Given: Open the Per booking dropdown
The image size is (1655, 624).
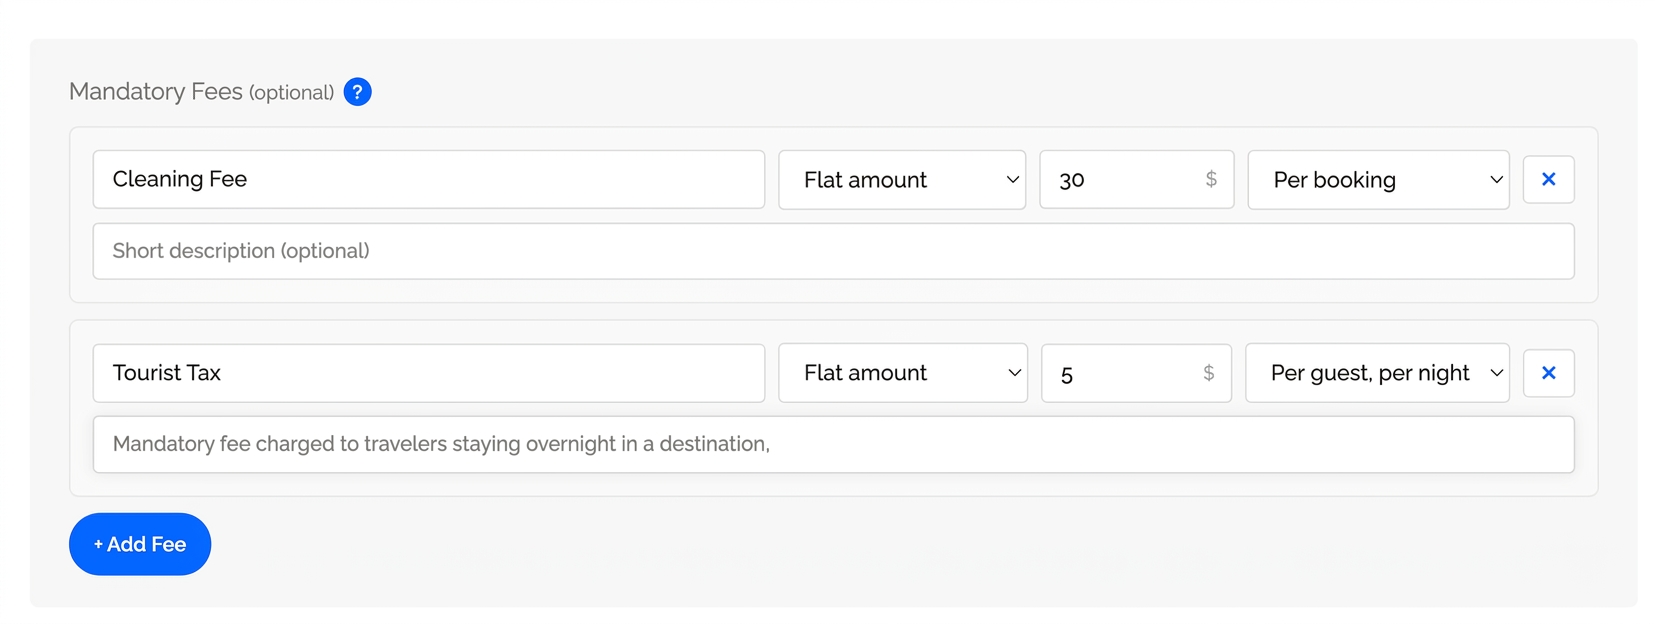Looking at the screenshot, I should click(x=1378, y=180).
